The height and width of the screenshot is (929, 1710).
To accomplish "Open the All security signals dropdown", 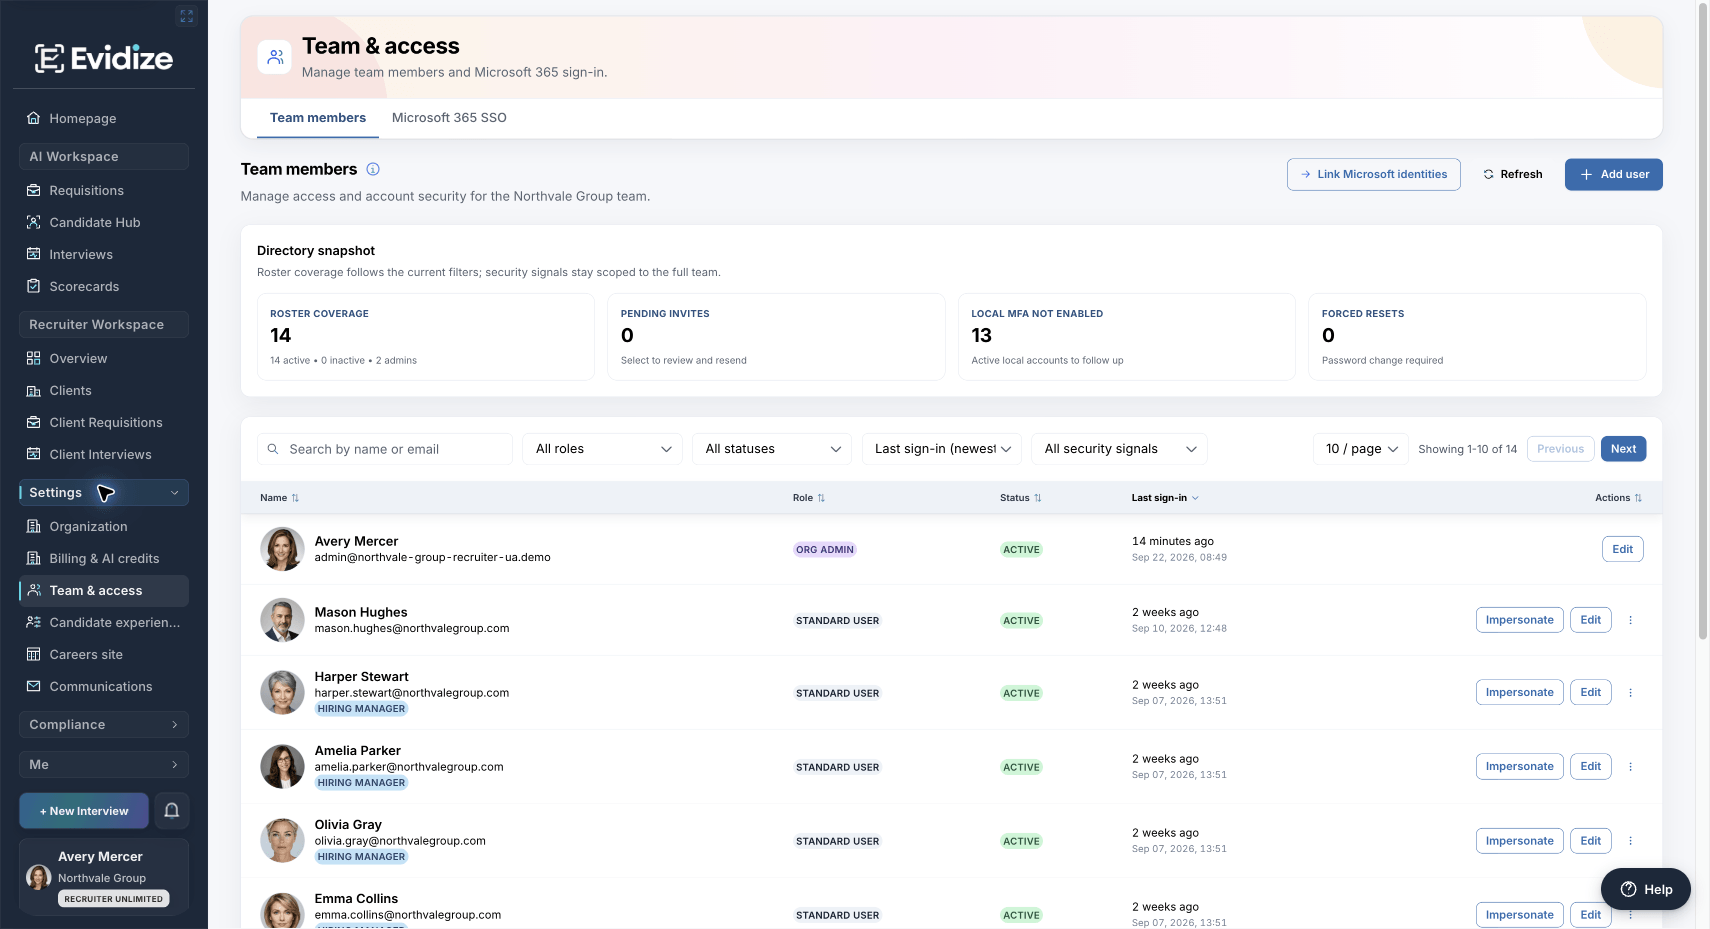I will click(1119, 449).
